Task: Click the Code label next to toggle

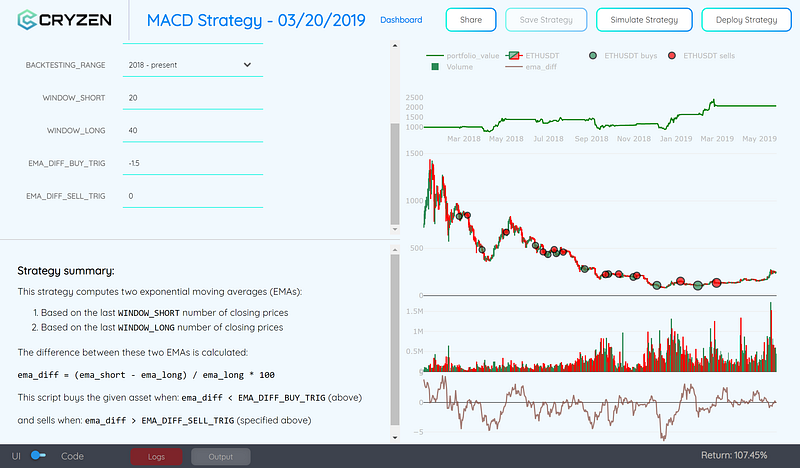Action: (72, 456)
